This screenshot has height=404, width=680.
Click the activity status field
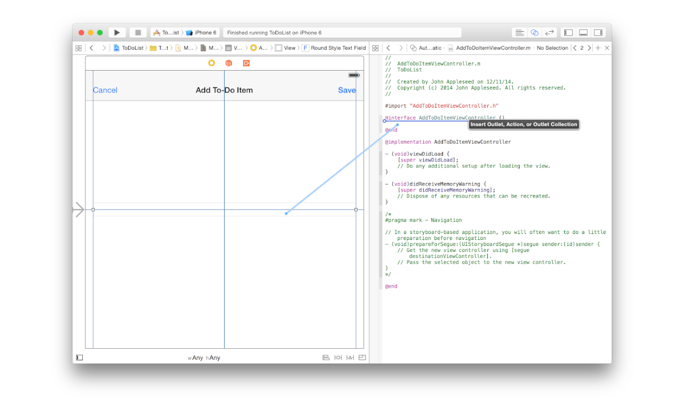click(342, 33)
